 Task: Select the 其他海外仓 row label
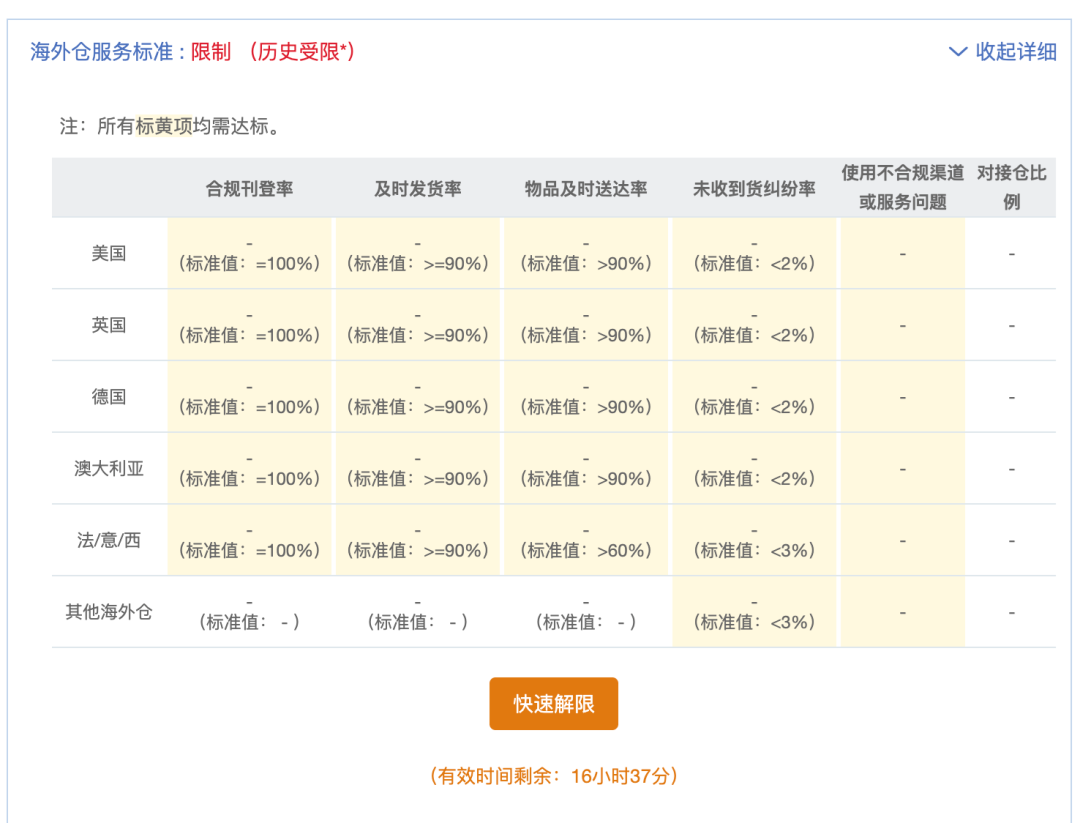[x=109, y=612]
